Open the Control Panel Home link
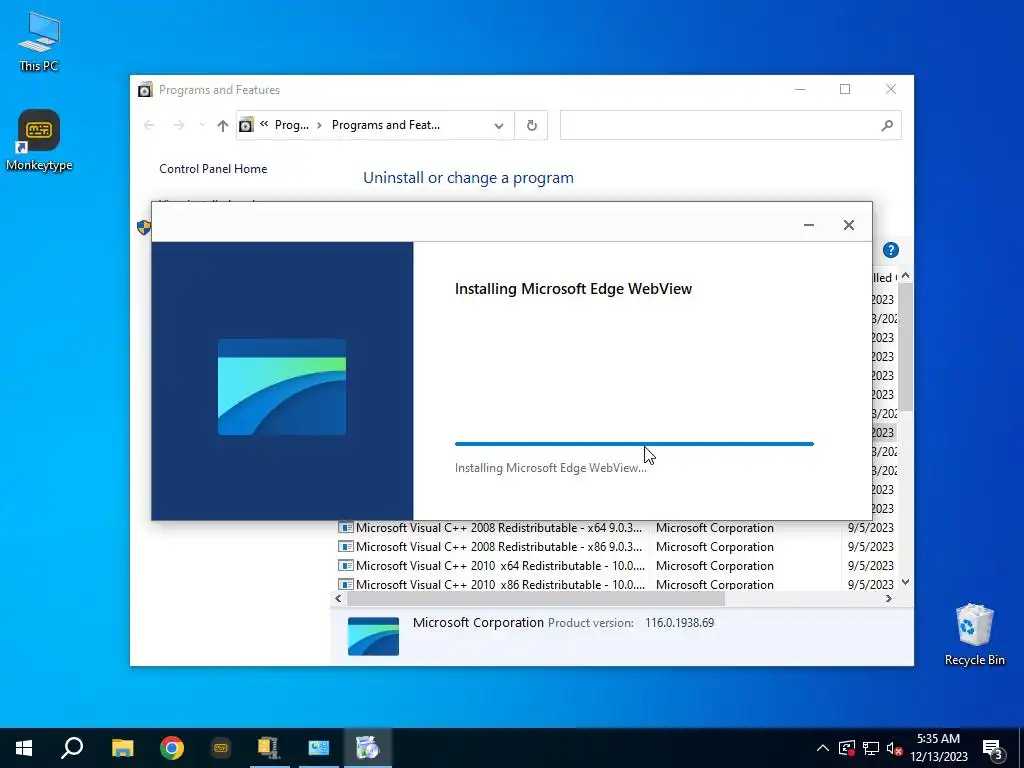This screenshot has width=1024, height=768. [213, 168]
